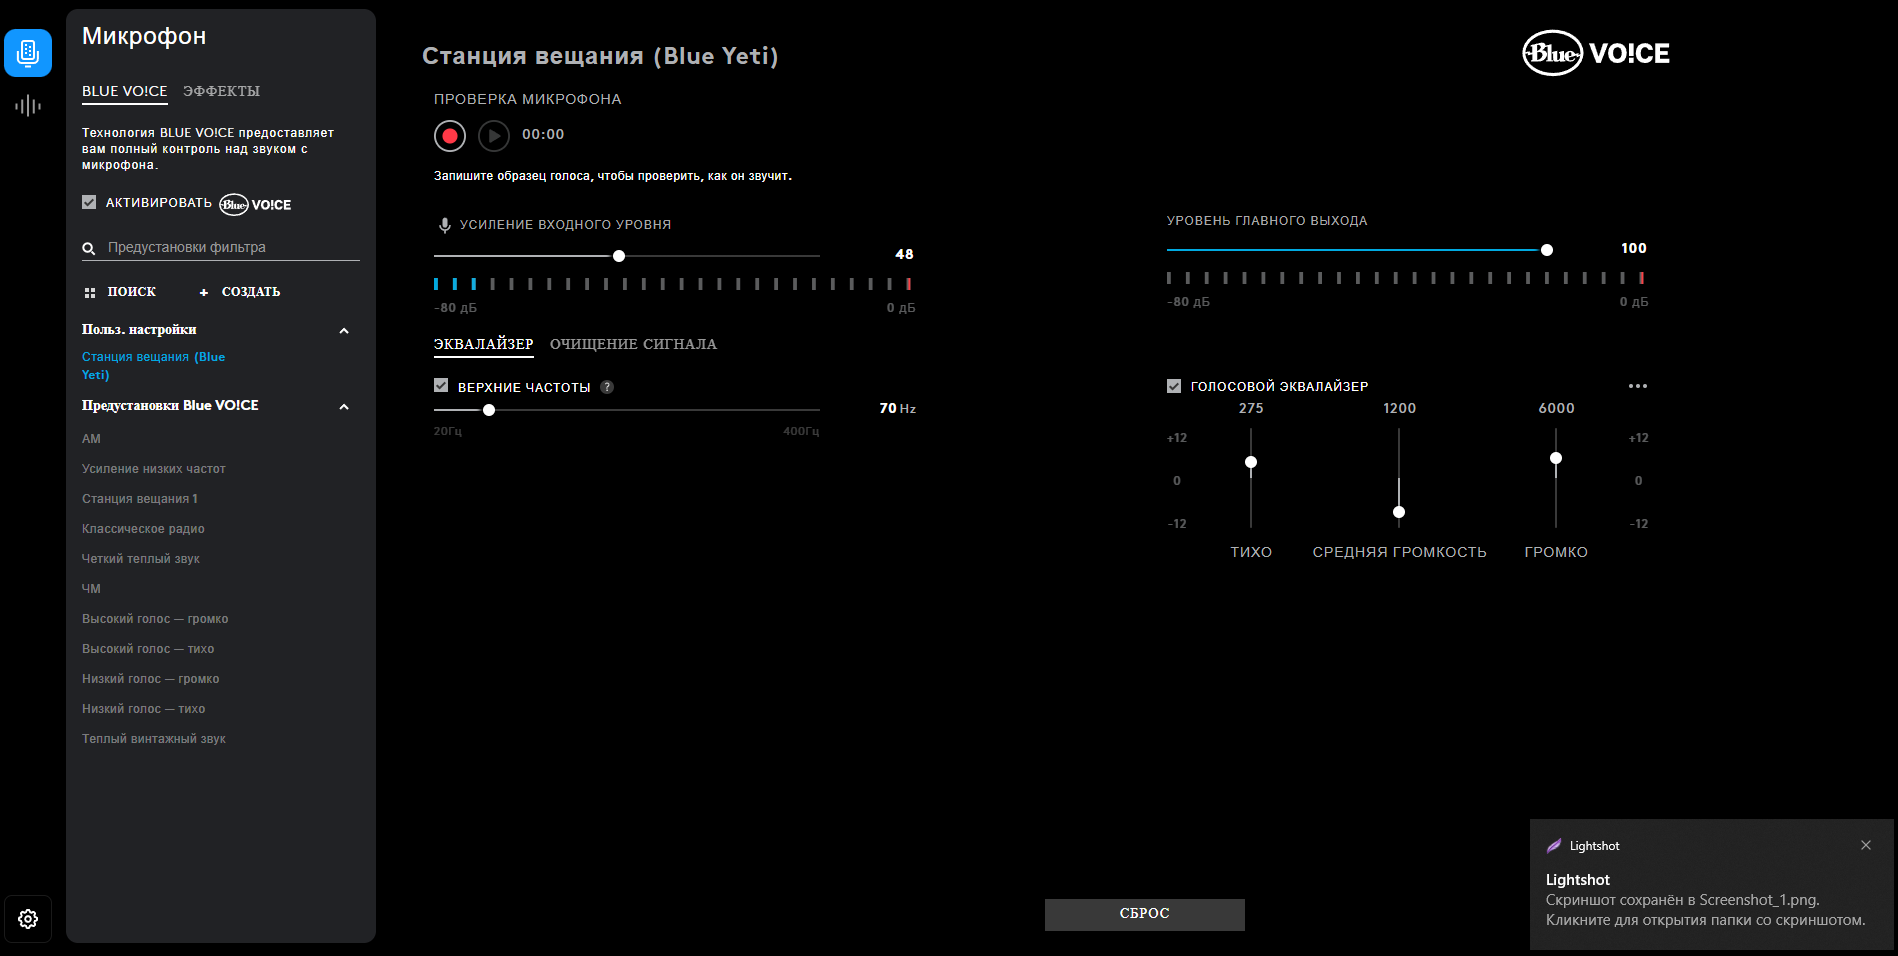Screen dimensions: 1898x956
Task: Click the СБРОС reset button
Action: pyautogui.click(x=1145, y=914)
